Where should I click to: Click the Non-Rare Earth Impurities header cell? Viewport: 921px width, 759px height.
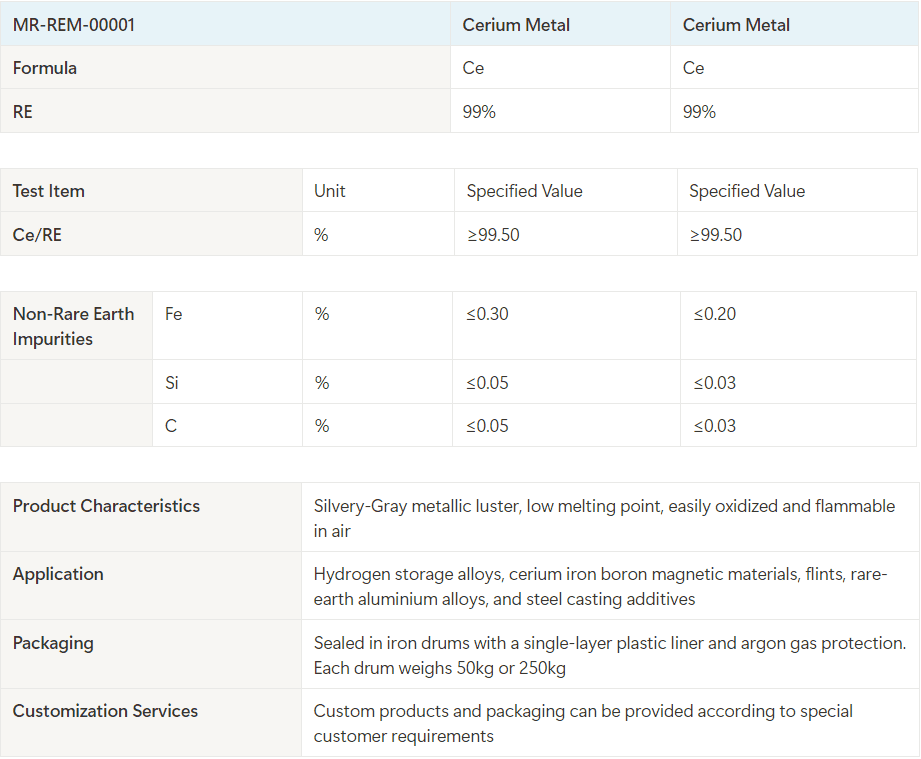(74, 325)
